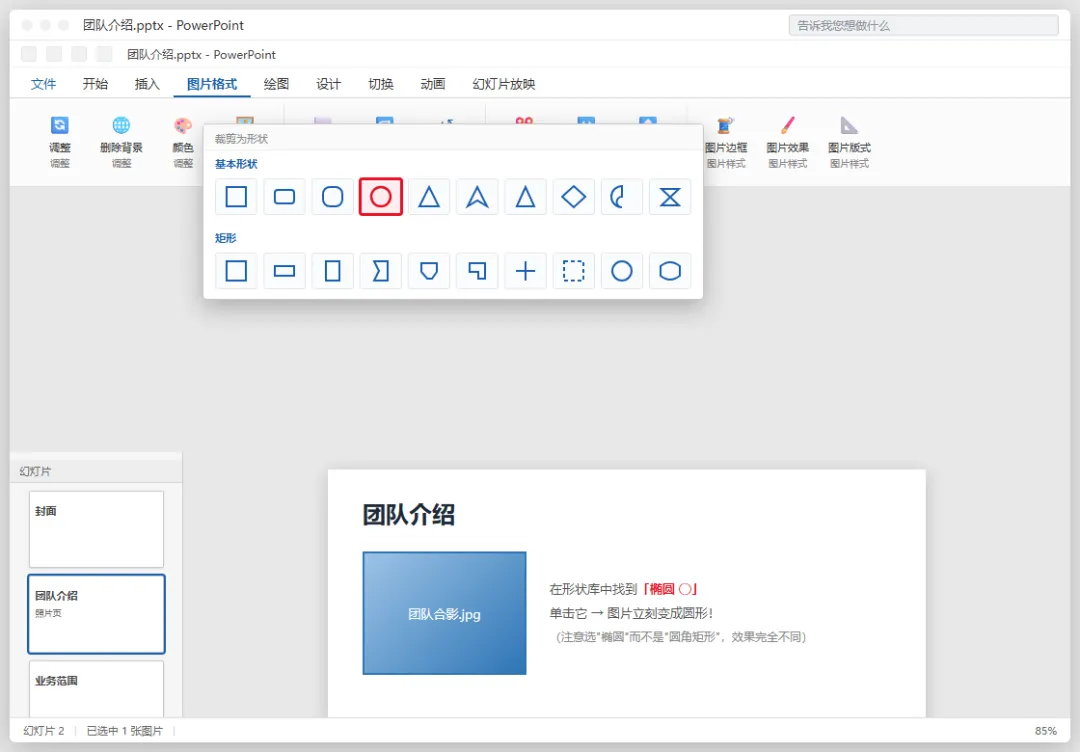1080x752 pixels.
Task: Click the 图片边框 picture border icon
Action: 725,125
